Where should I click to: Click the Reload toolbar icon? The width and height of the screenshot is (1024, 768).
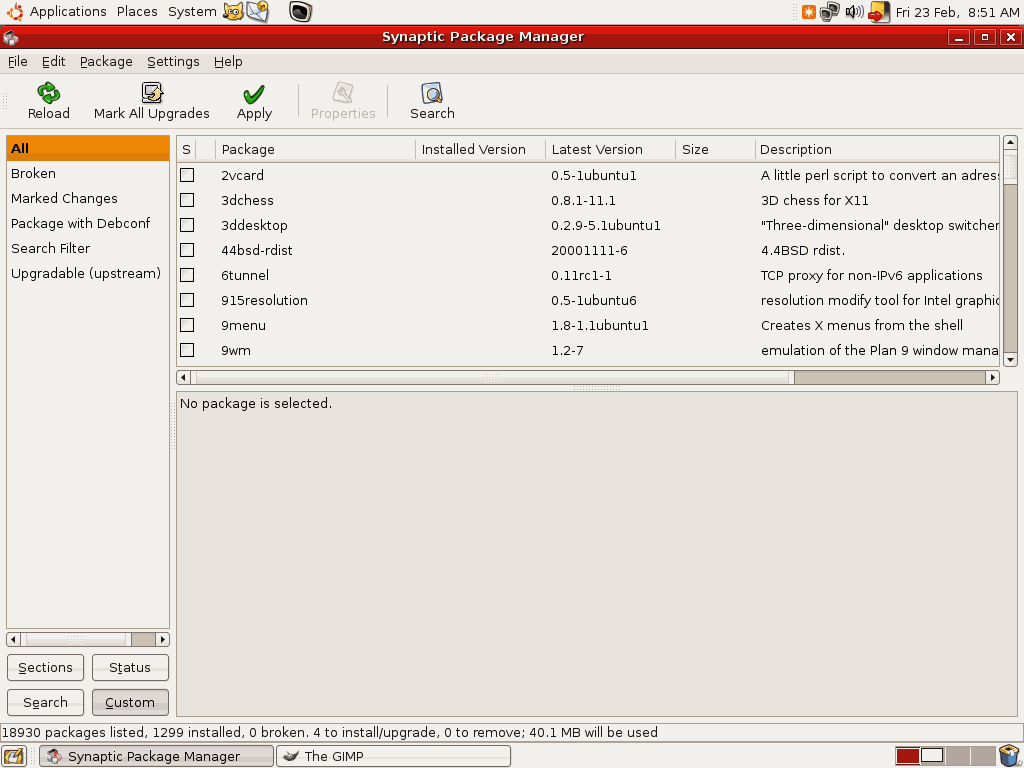point(48,93)
